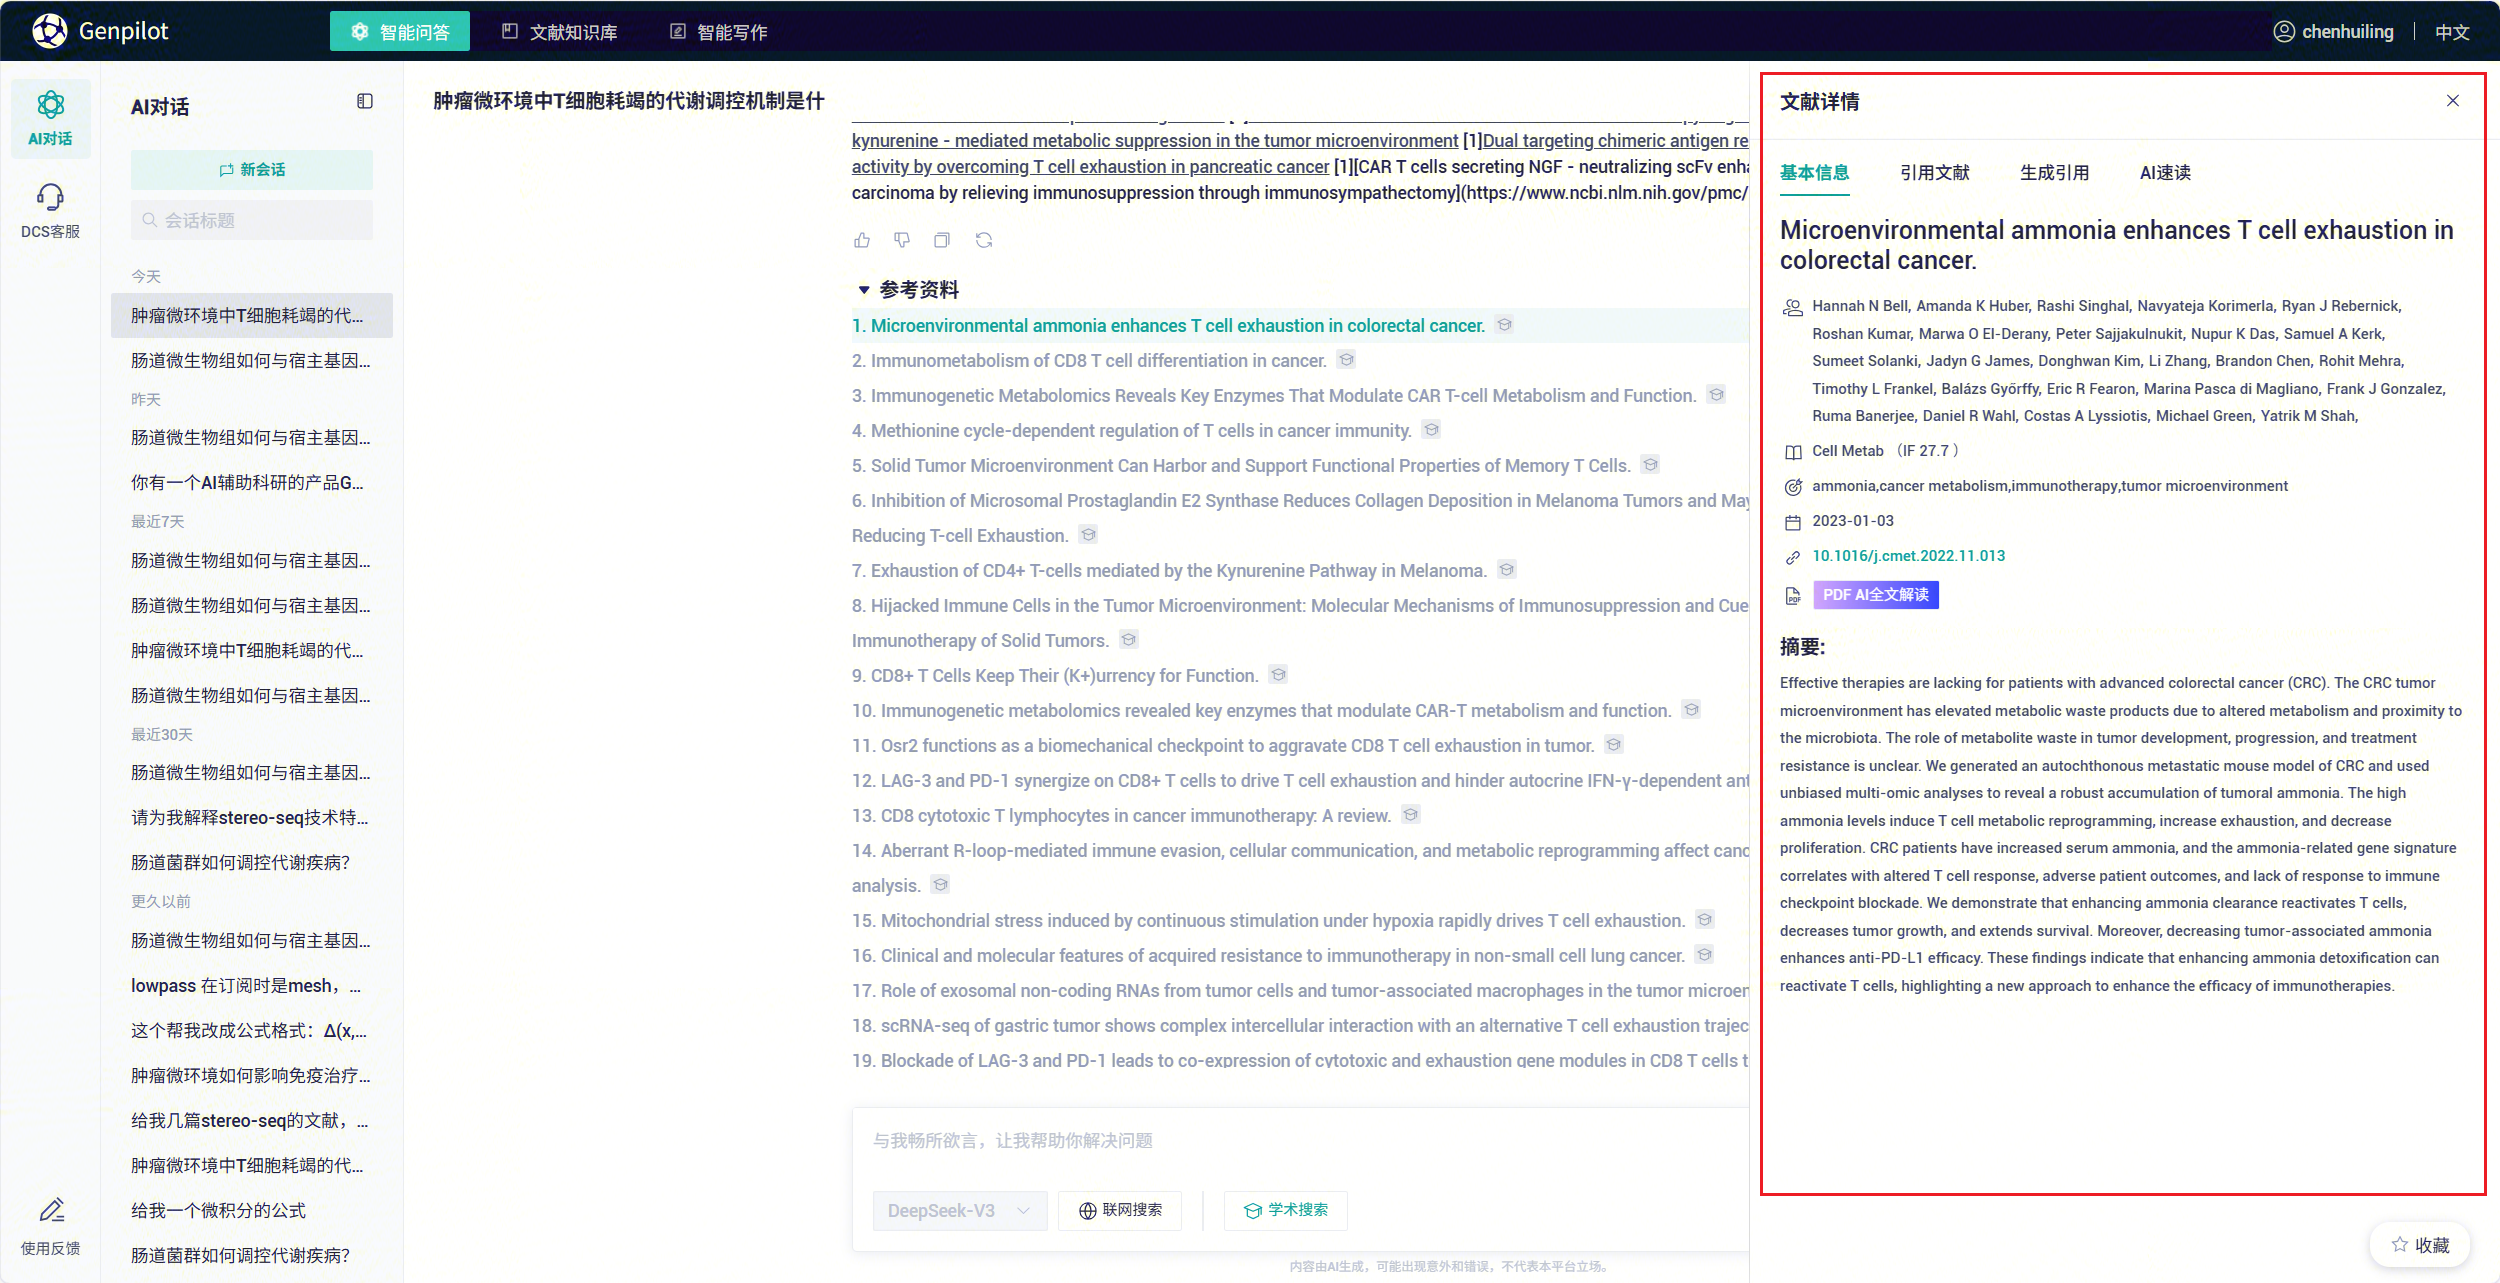Click the thumbs up feedback icon
This screenshot has width=2500, height=1283.
point(862,240)
